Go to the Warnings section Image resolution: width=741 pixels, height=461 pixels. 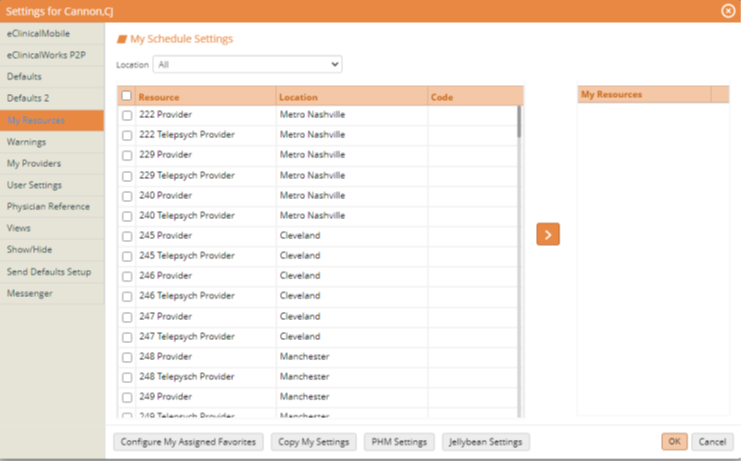52,142
